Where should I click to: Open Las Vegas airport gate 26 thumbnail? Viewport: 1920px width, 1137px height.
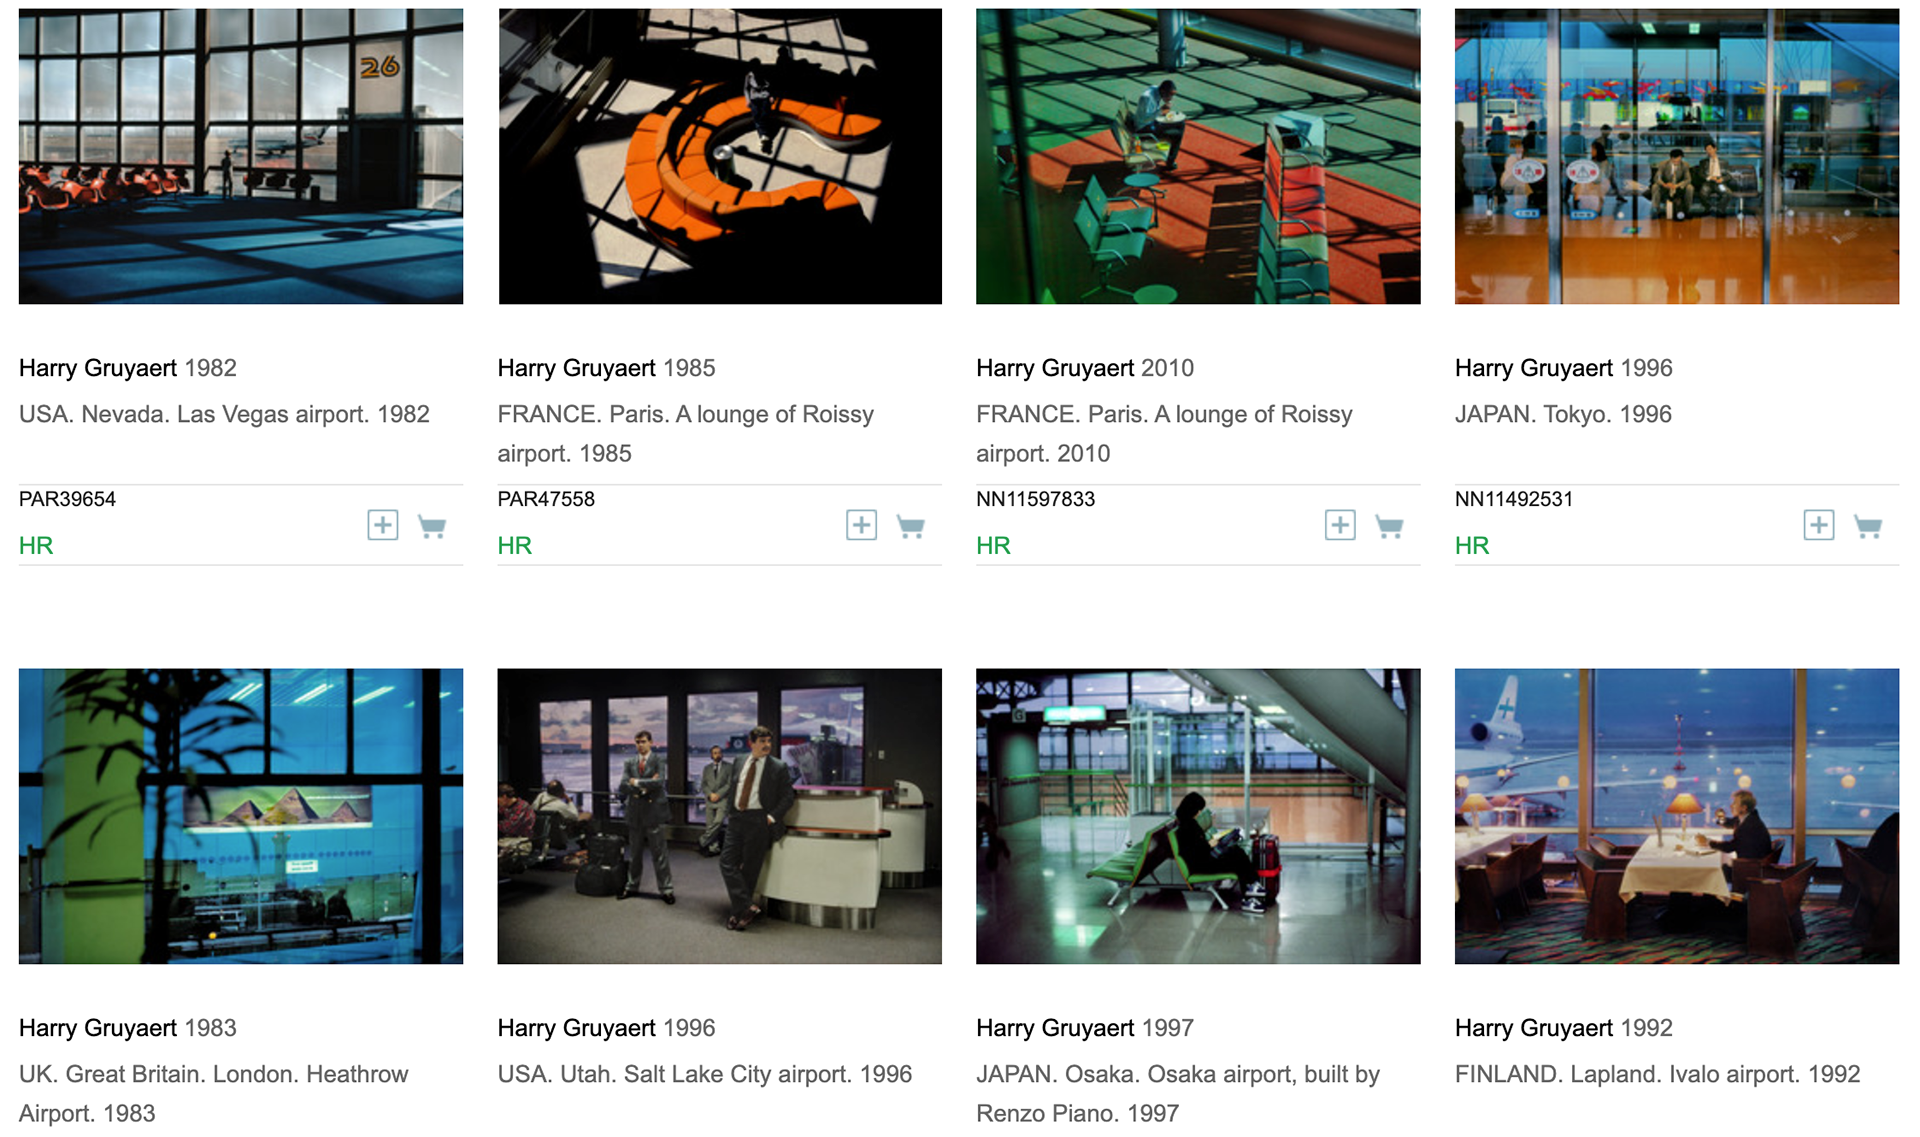coord(241,156)
